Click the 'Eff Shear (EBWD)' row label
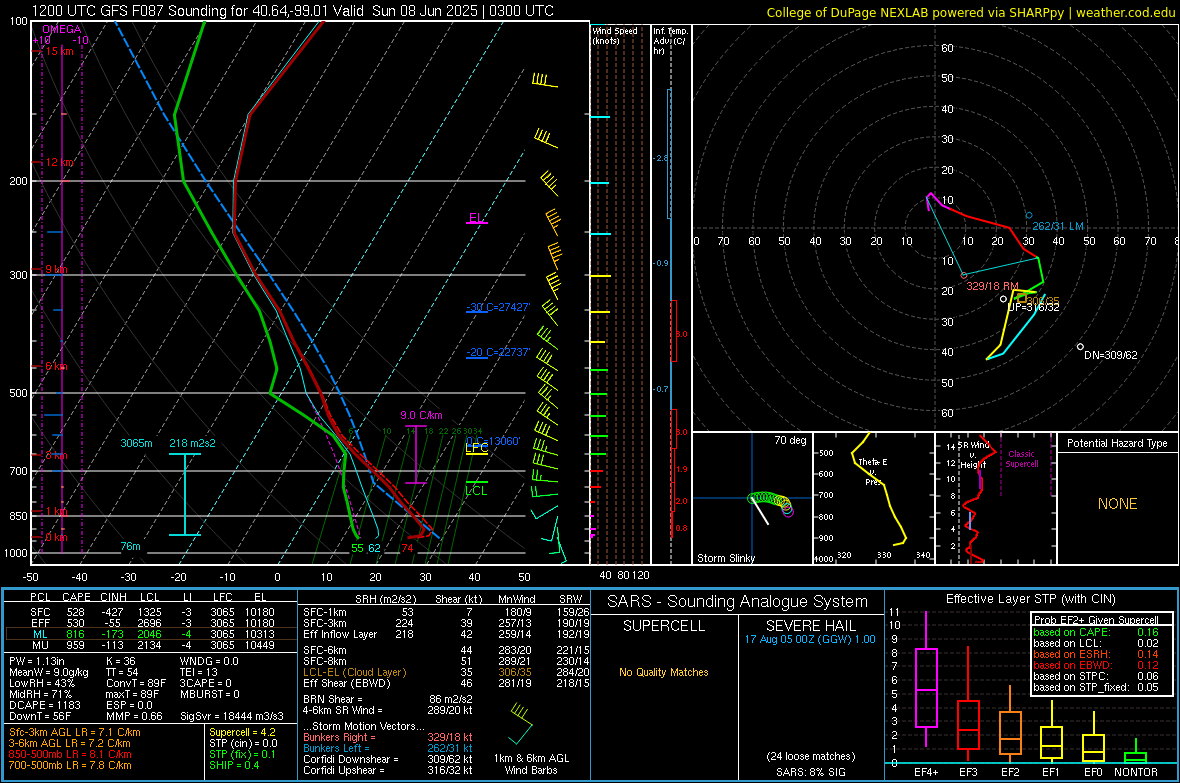1180x783 pixels. 347,683
